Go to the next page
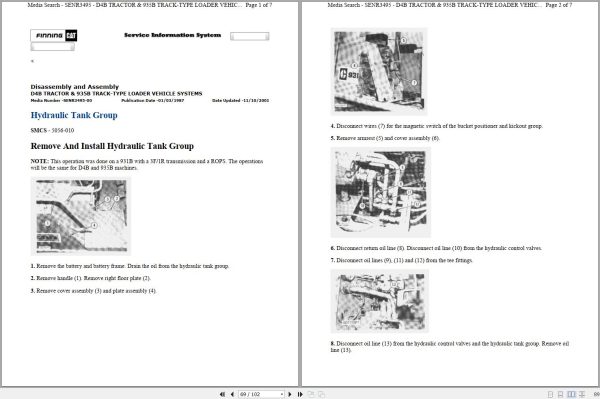600x399 pixels. (290, 394)
